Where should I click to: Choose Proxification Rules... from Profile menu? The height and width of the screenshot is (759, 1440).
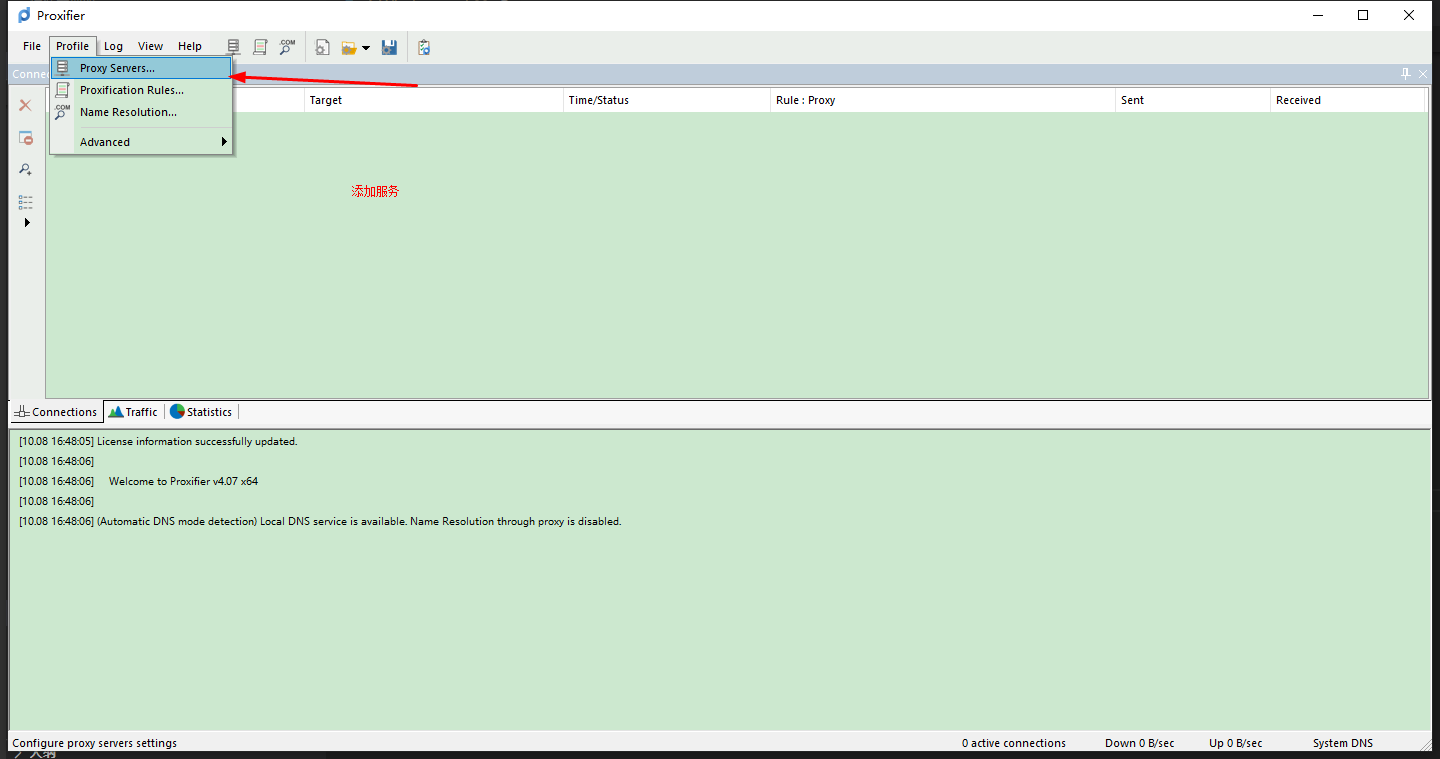coord(131,90)
